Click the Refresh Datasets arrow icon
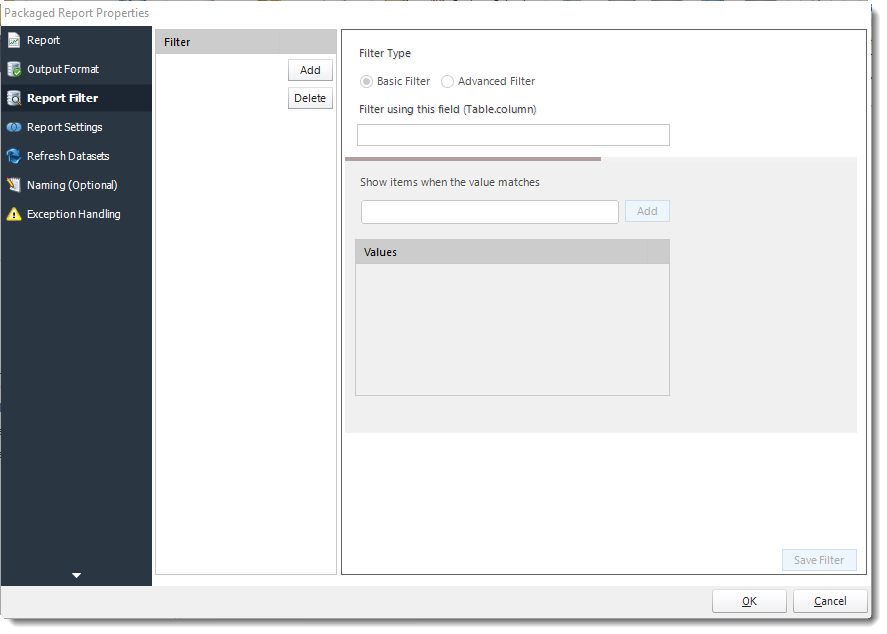The height and width of the screenshot is (634, 887). tap(14, 156)
